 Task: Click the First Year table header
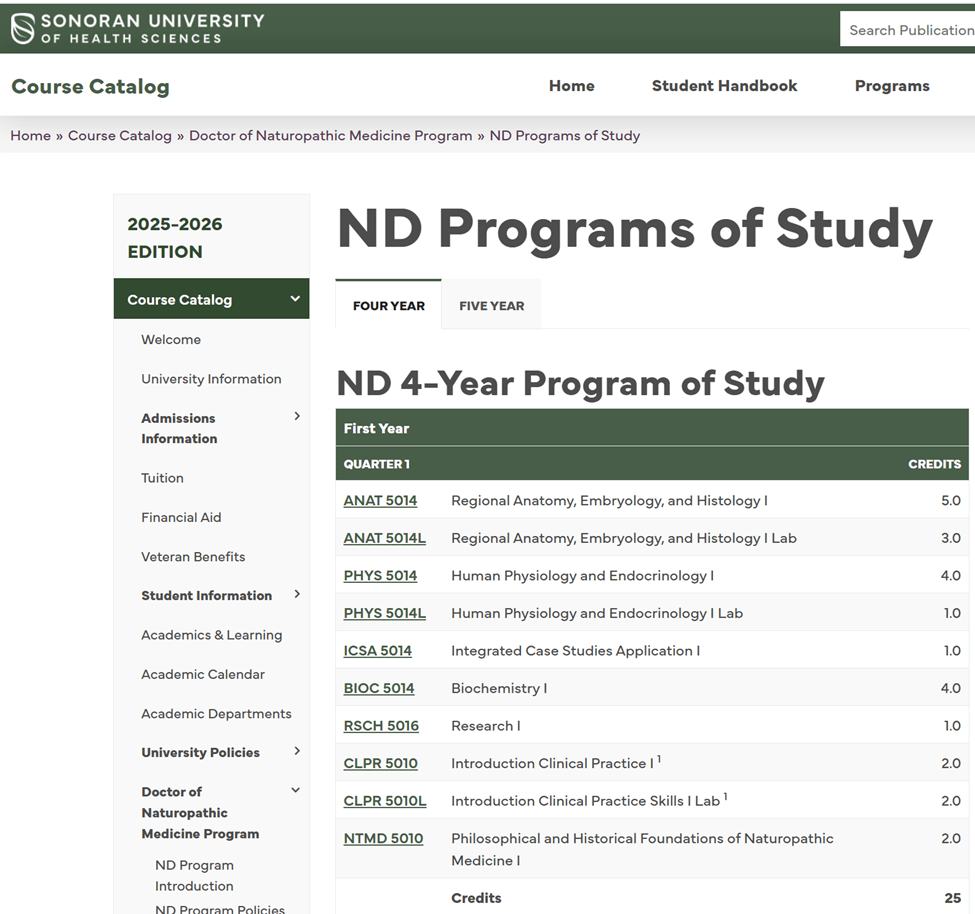376,428
